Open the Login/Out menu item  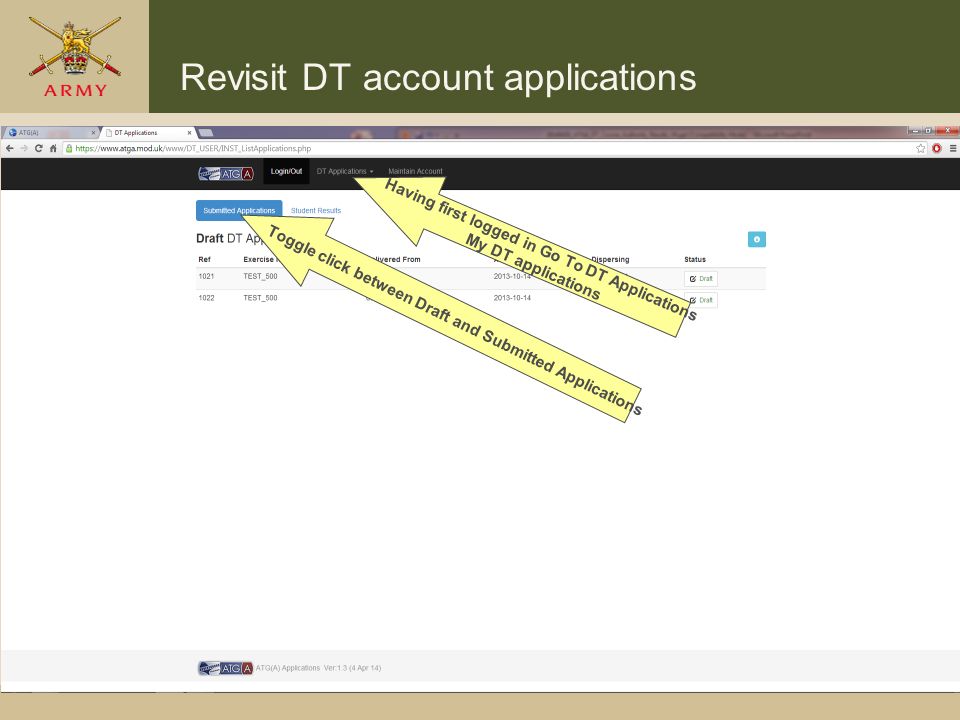(x=287, y=171)
